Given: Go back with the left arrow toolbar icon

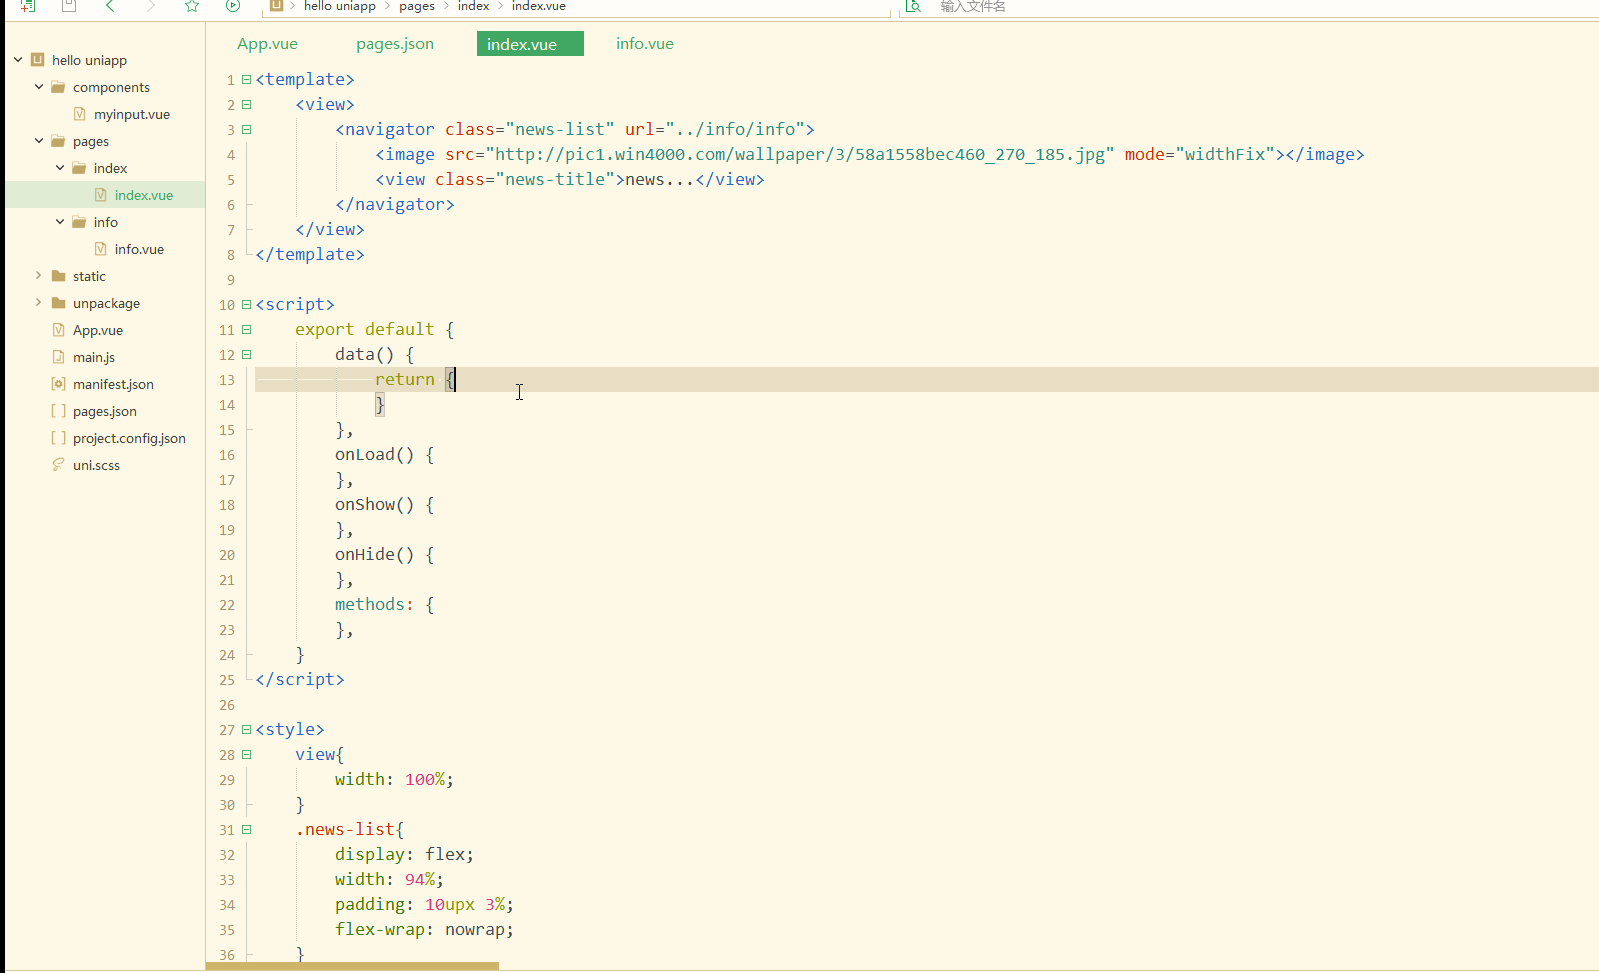Looking at the screenshot, I should [x=110, y=6].
